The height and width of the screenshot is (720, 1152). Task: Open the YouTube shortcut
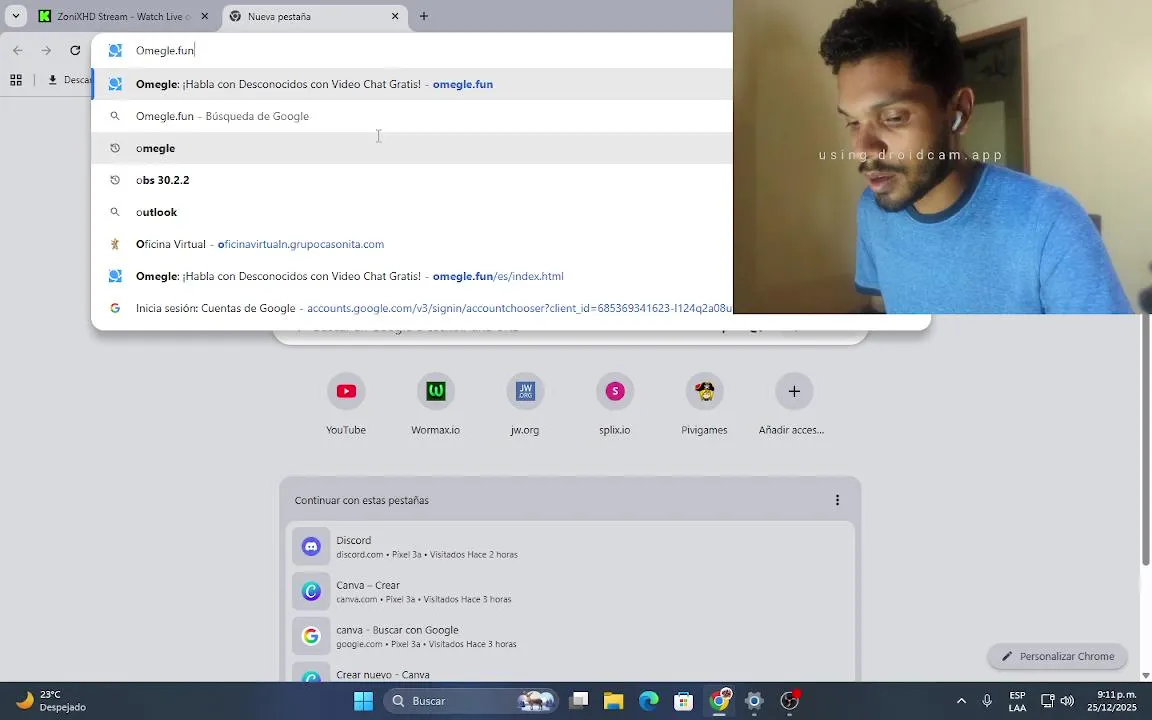pos(346,404)
